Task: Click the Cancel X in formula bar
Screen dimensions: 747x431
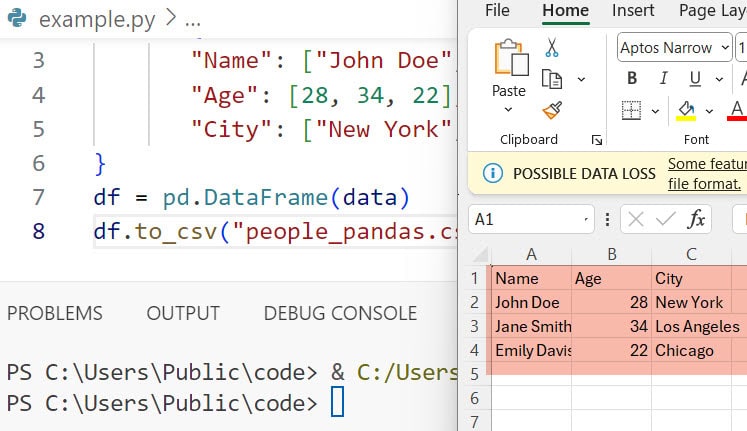Action: tap(636, 220)
